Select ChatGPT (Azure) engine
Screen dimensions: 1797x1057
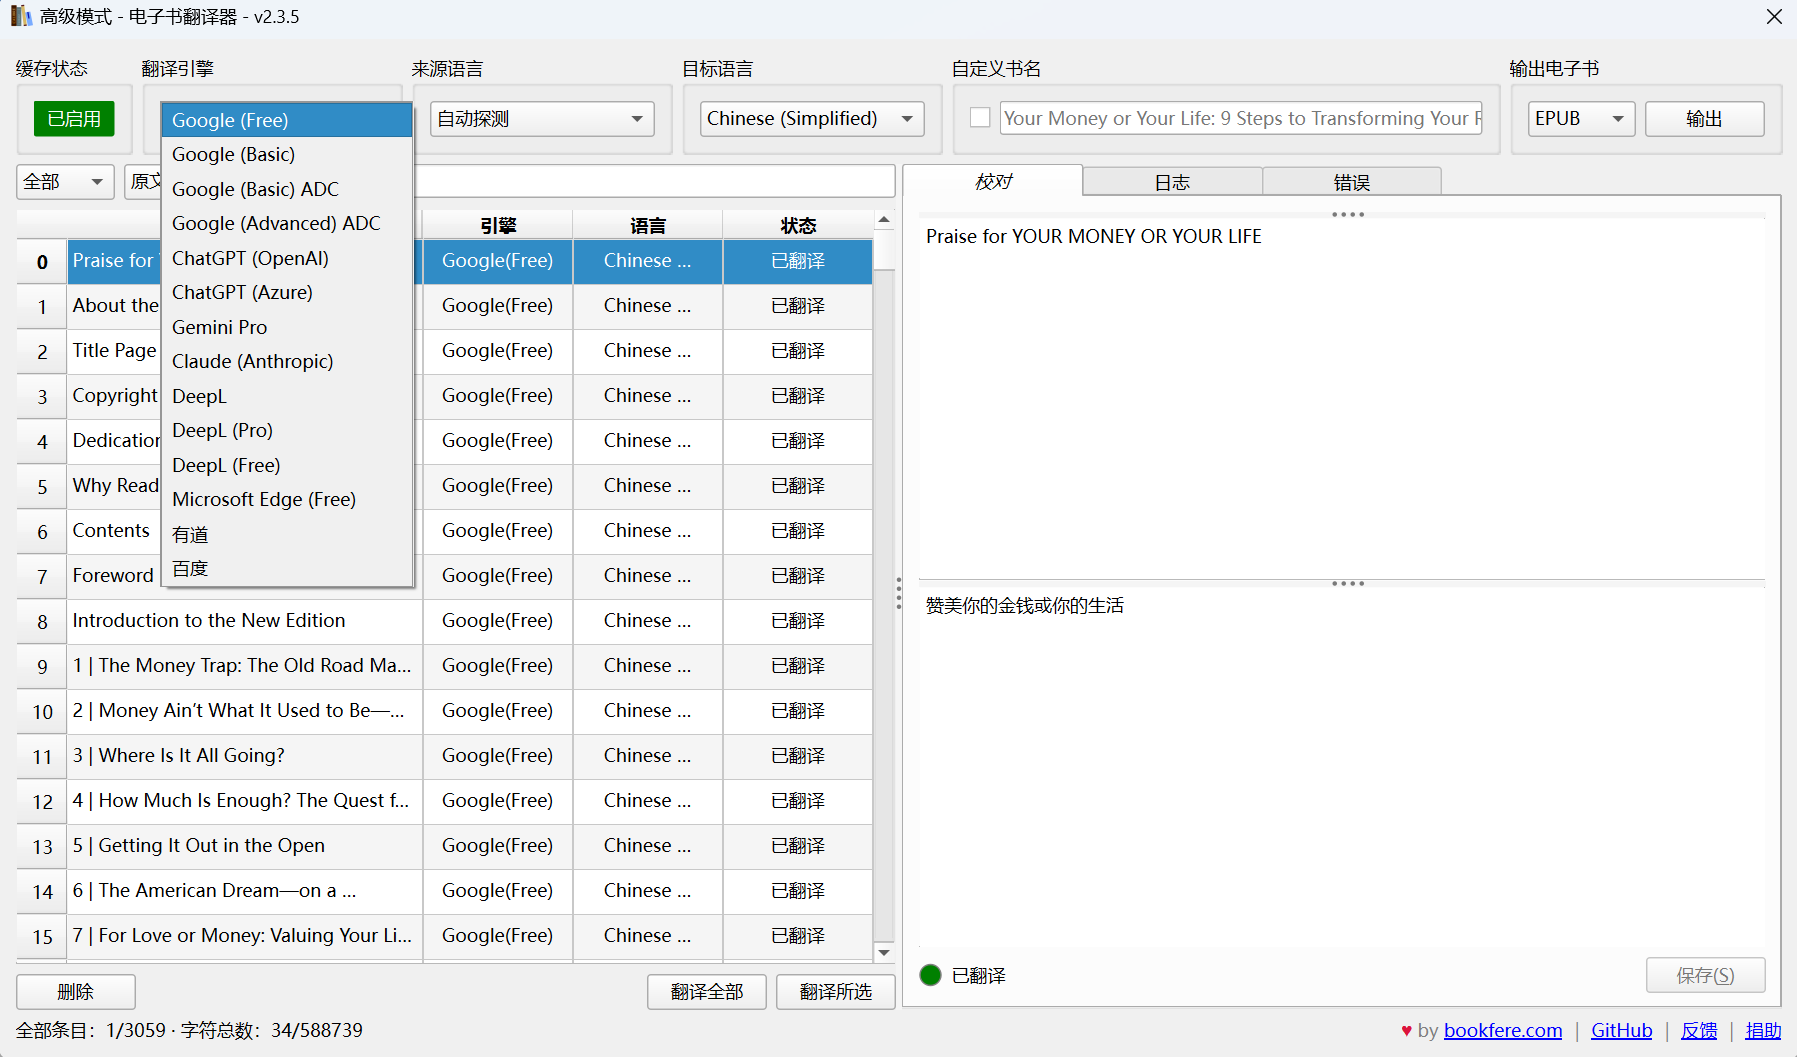[x=287, y=292]
